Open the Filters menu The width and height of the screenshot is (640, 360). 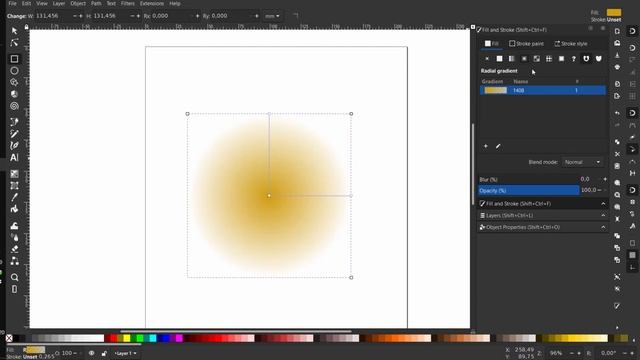128,3
